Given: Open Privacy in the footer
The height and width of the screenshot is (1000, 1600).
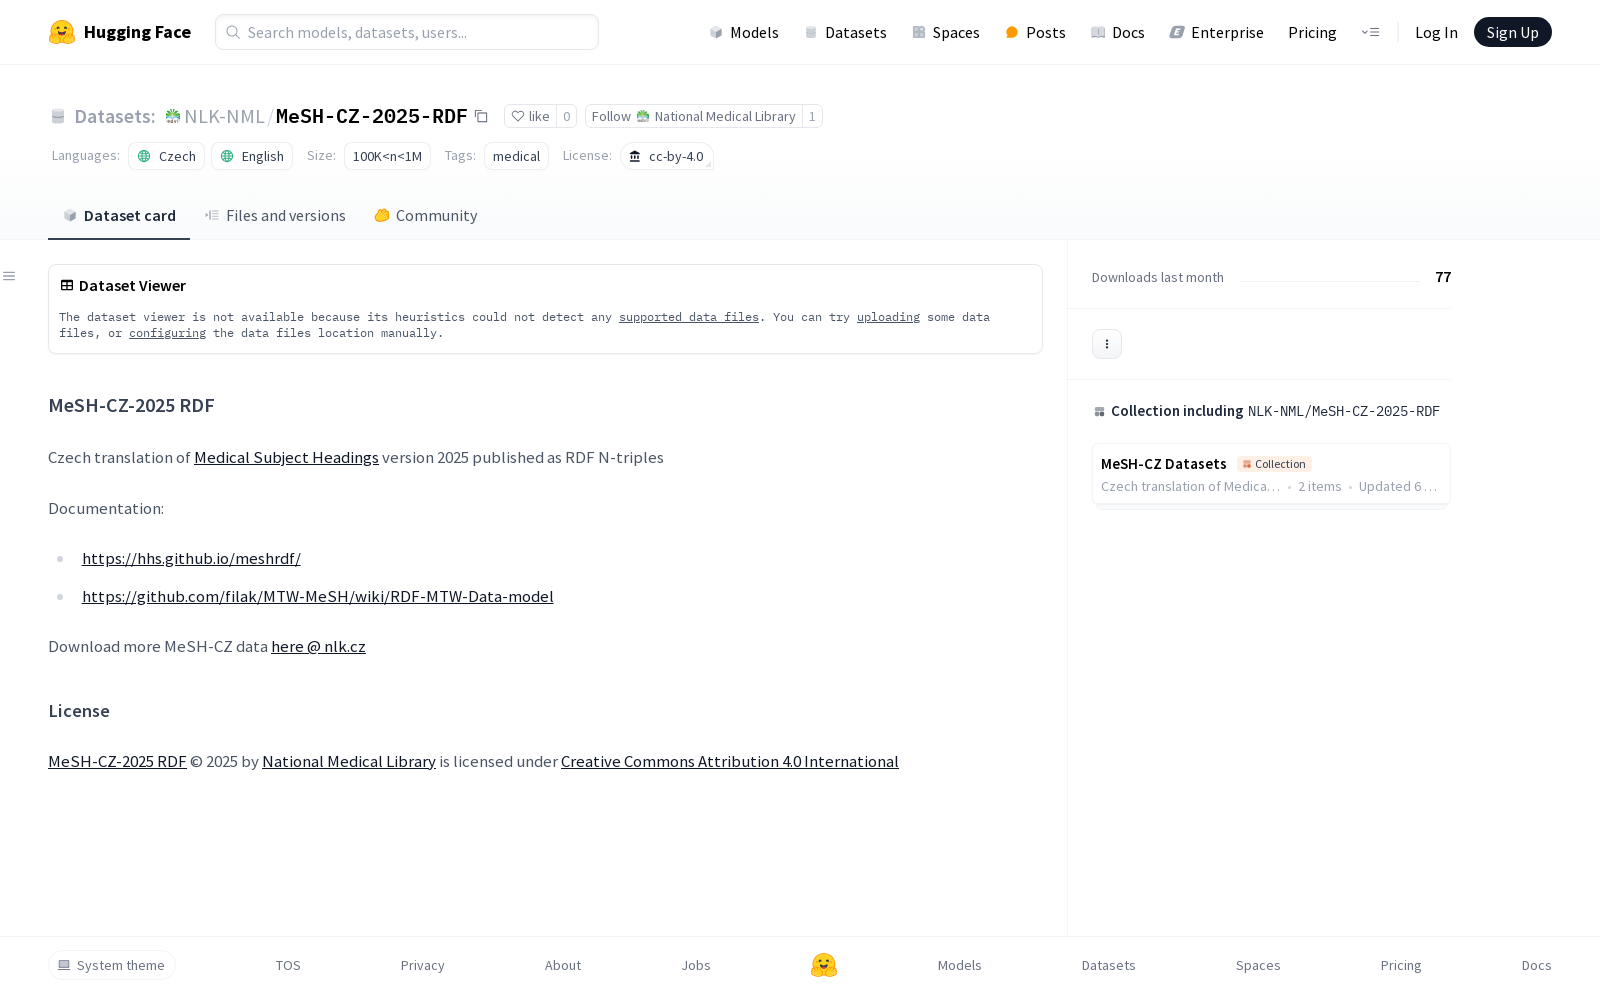Looking at the screenshot, I should coord(422,965).
